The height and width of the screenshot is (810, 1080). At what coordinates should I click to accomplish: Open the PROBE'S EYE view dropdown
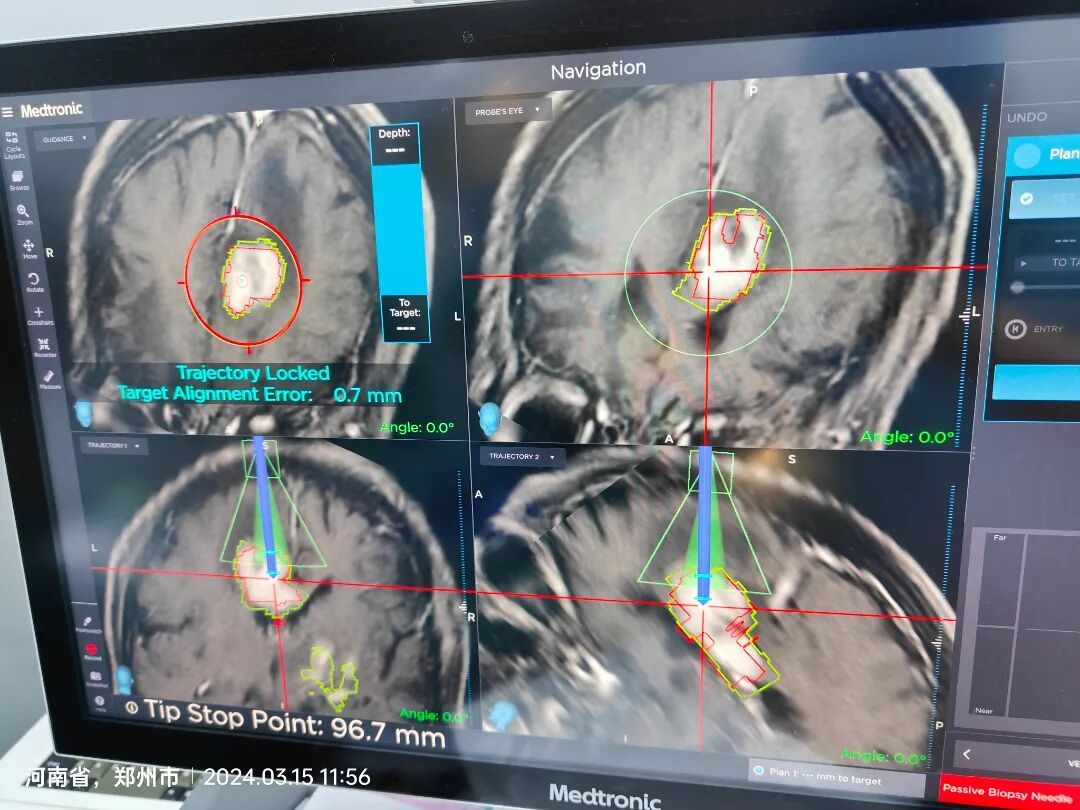pyautogui.click(x=507, y=111)
